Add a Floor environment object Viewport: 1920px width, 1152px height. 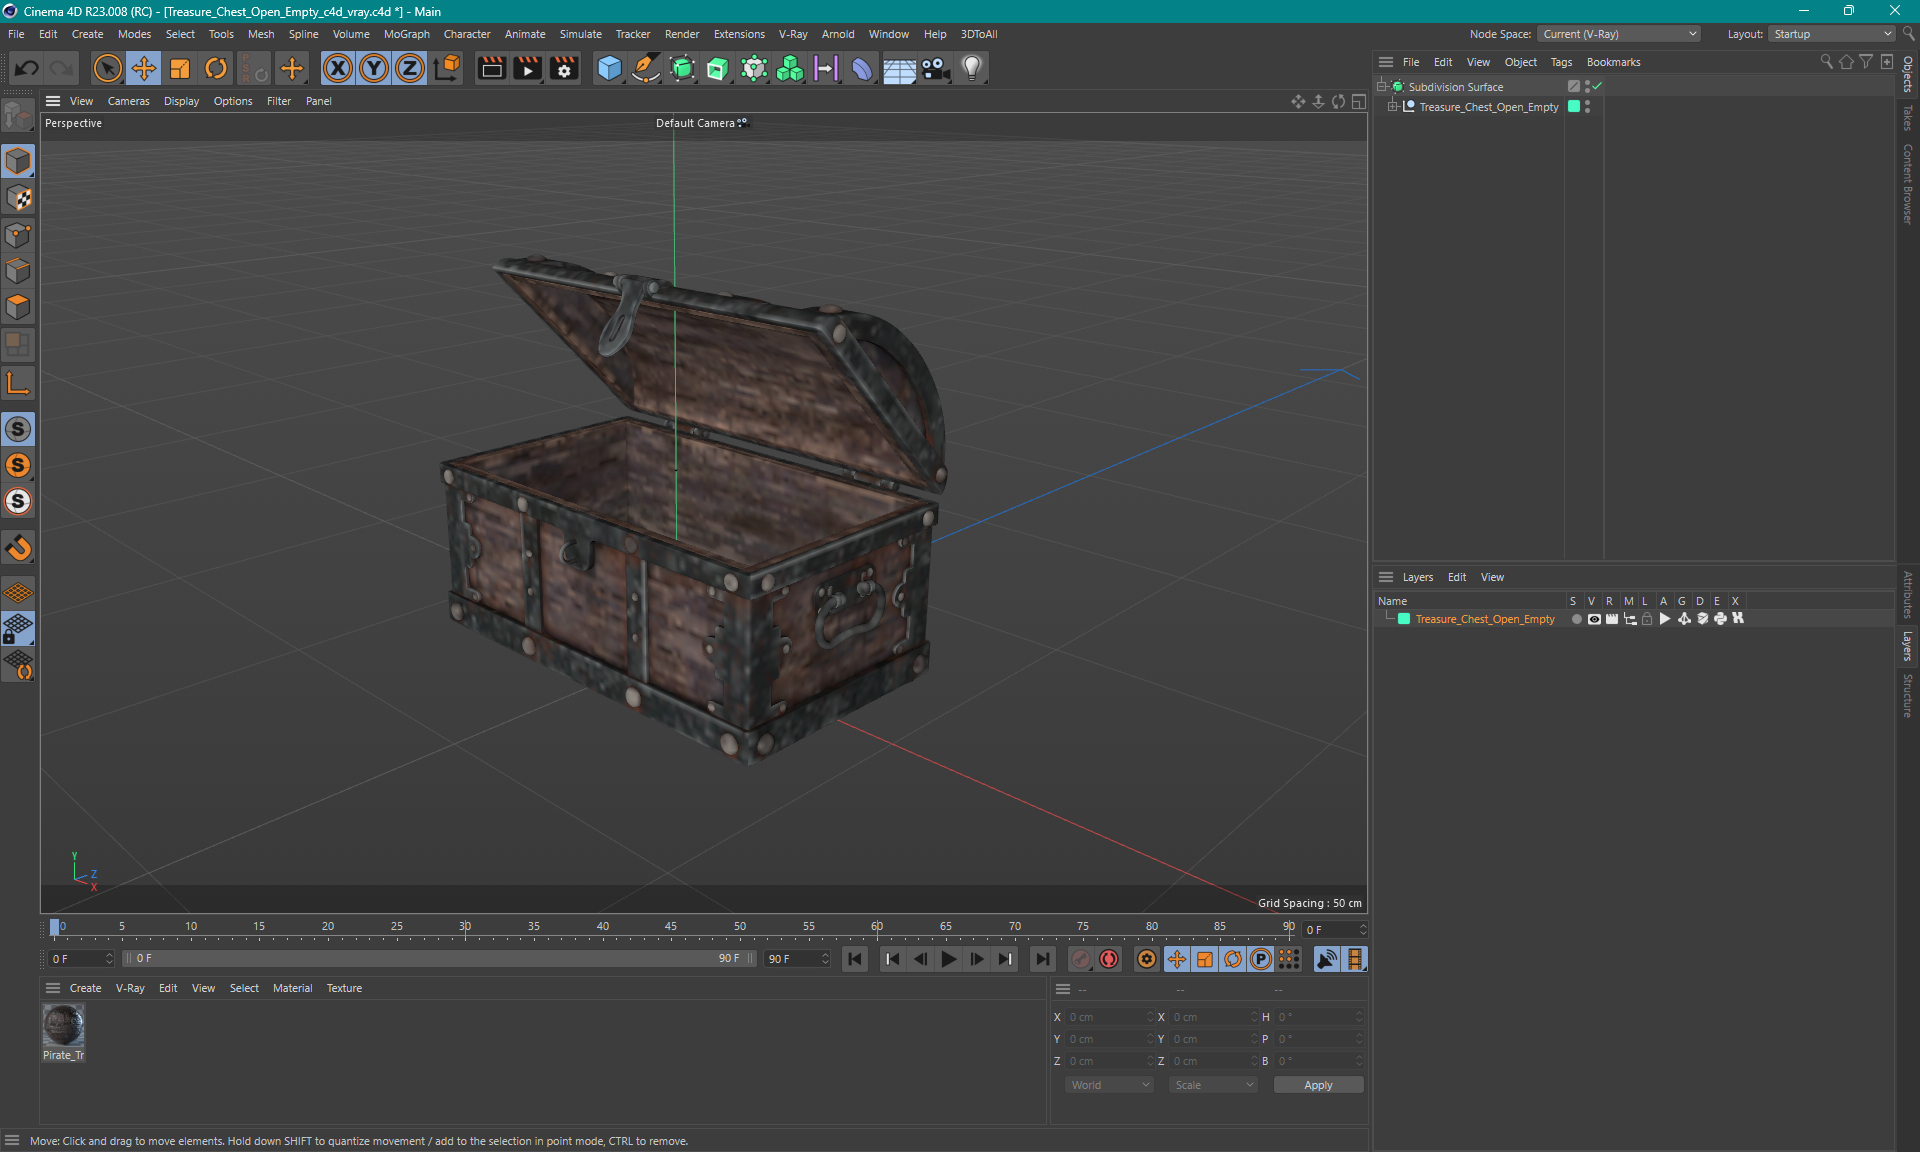coord(899,68)
